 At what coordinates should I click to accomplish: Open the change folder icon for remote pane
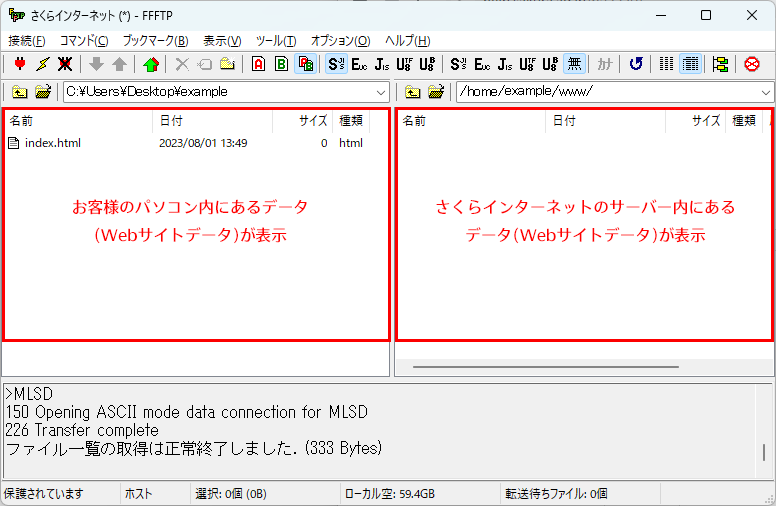coord(436,92)
